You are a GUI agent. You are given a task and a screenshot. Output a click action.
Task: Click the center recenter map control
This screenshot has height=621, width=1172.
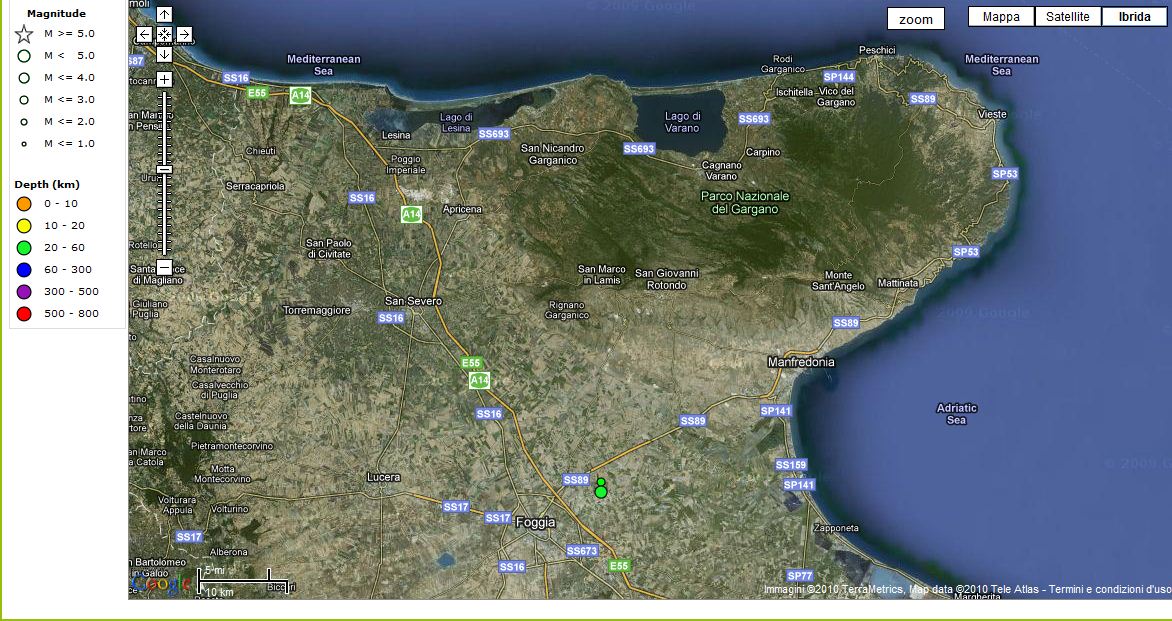[x=164, y=34]
